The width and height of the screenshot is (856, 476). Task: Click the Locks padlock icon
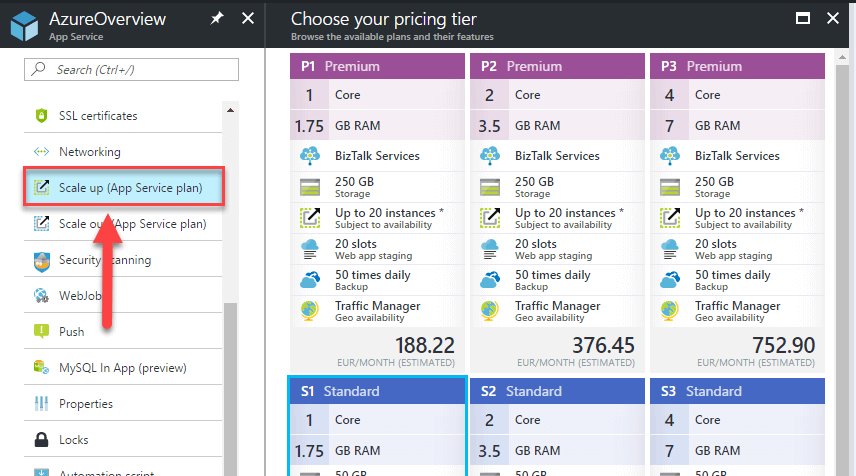[x=41, y=439]
